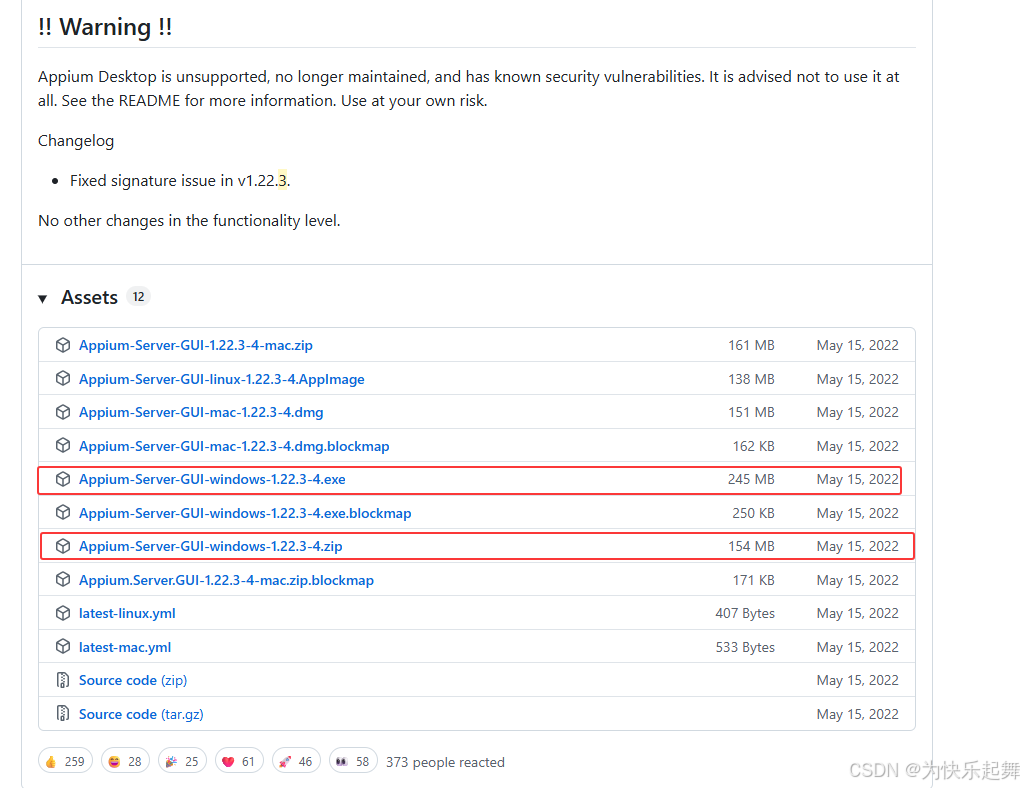Click May 15, 2022 date of Source code (tar.gz)
Screen dimensions: 1024x788
point(857,715)
